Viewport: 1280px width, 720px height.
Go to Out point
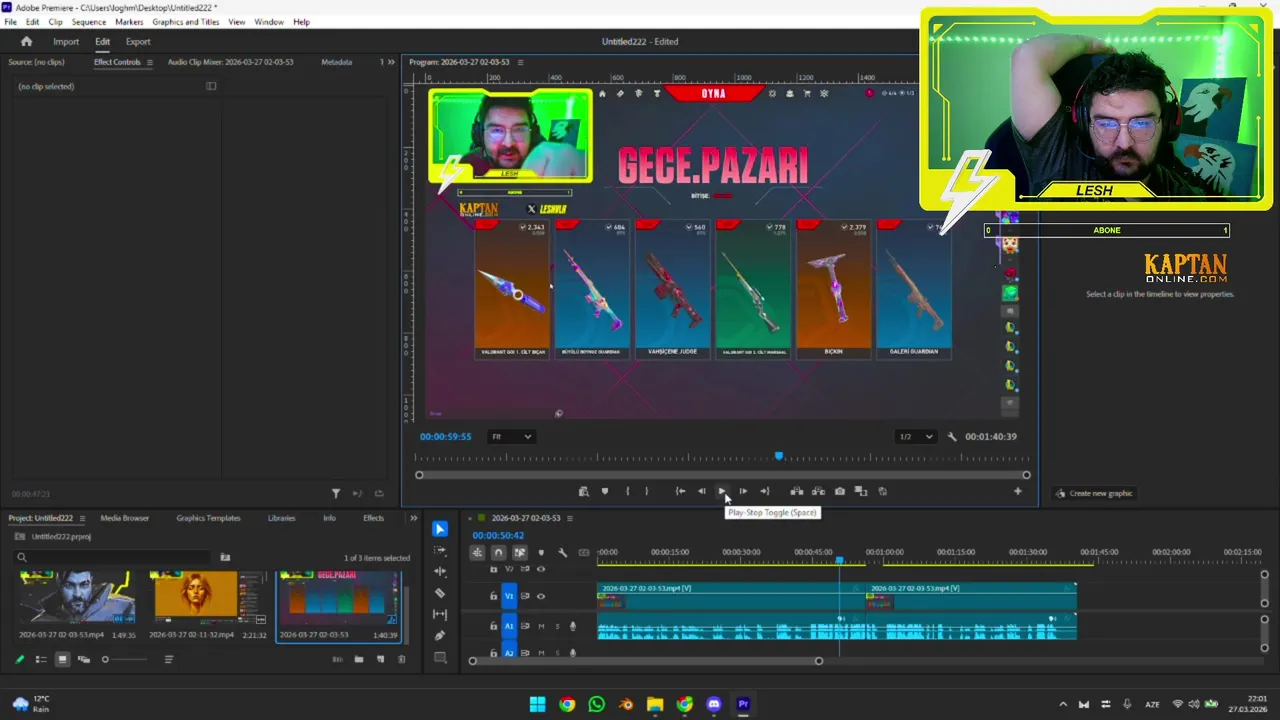point(765,491)
